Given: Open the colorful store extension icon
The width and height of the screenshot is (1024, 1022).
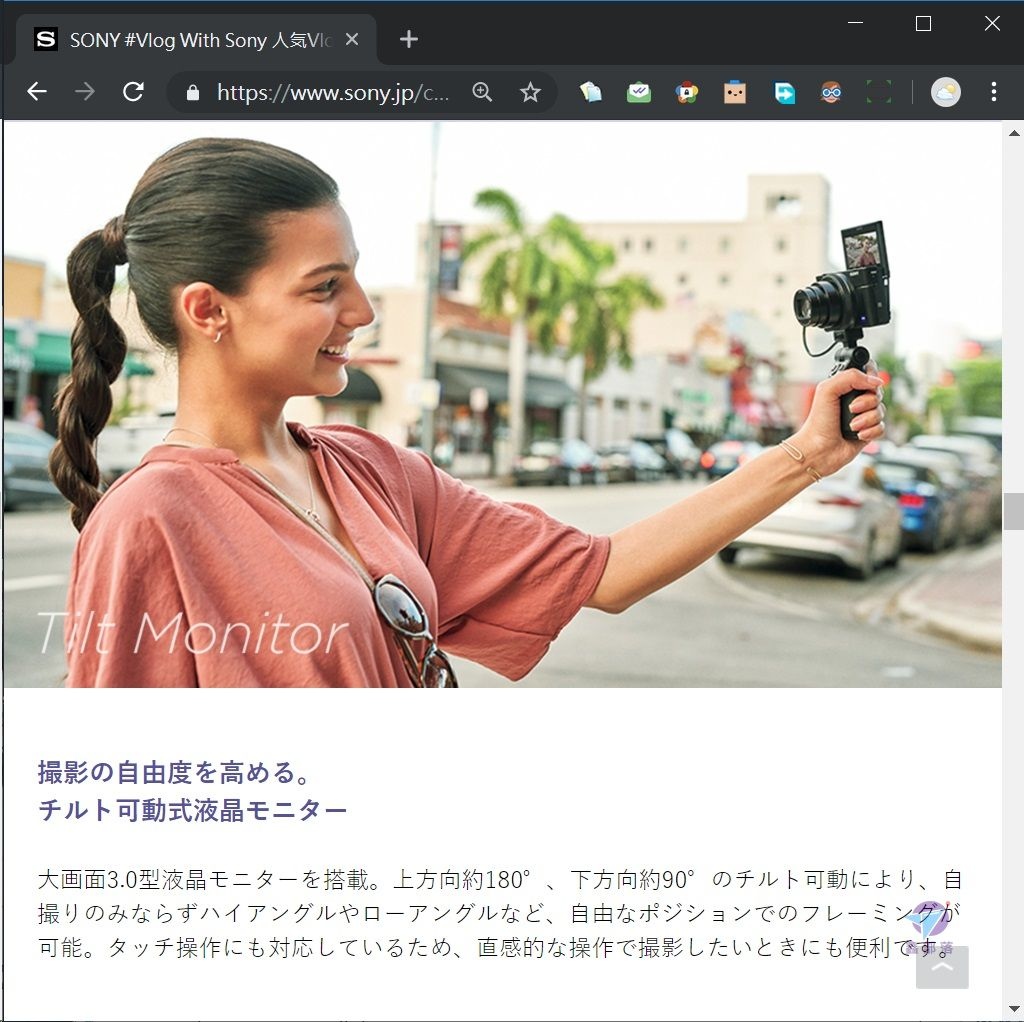Looking at the screenshot, I should (686, 92).
